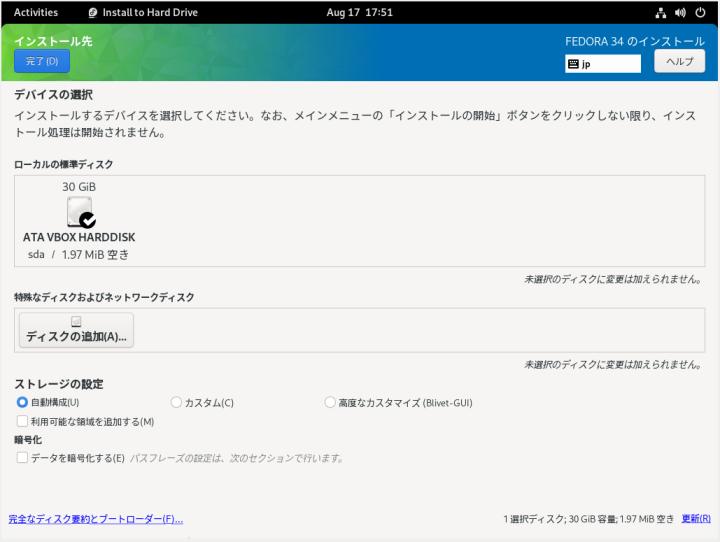This screenshot has width=720, height=542.
Task: Click the デバイスの選択 heading
Action: click(x=53, y=95)
